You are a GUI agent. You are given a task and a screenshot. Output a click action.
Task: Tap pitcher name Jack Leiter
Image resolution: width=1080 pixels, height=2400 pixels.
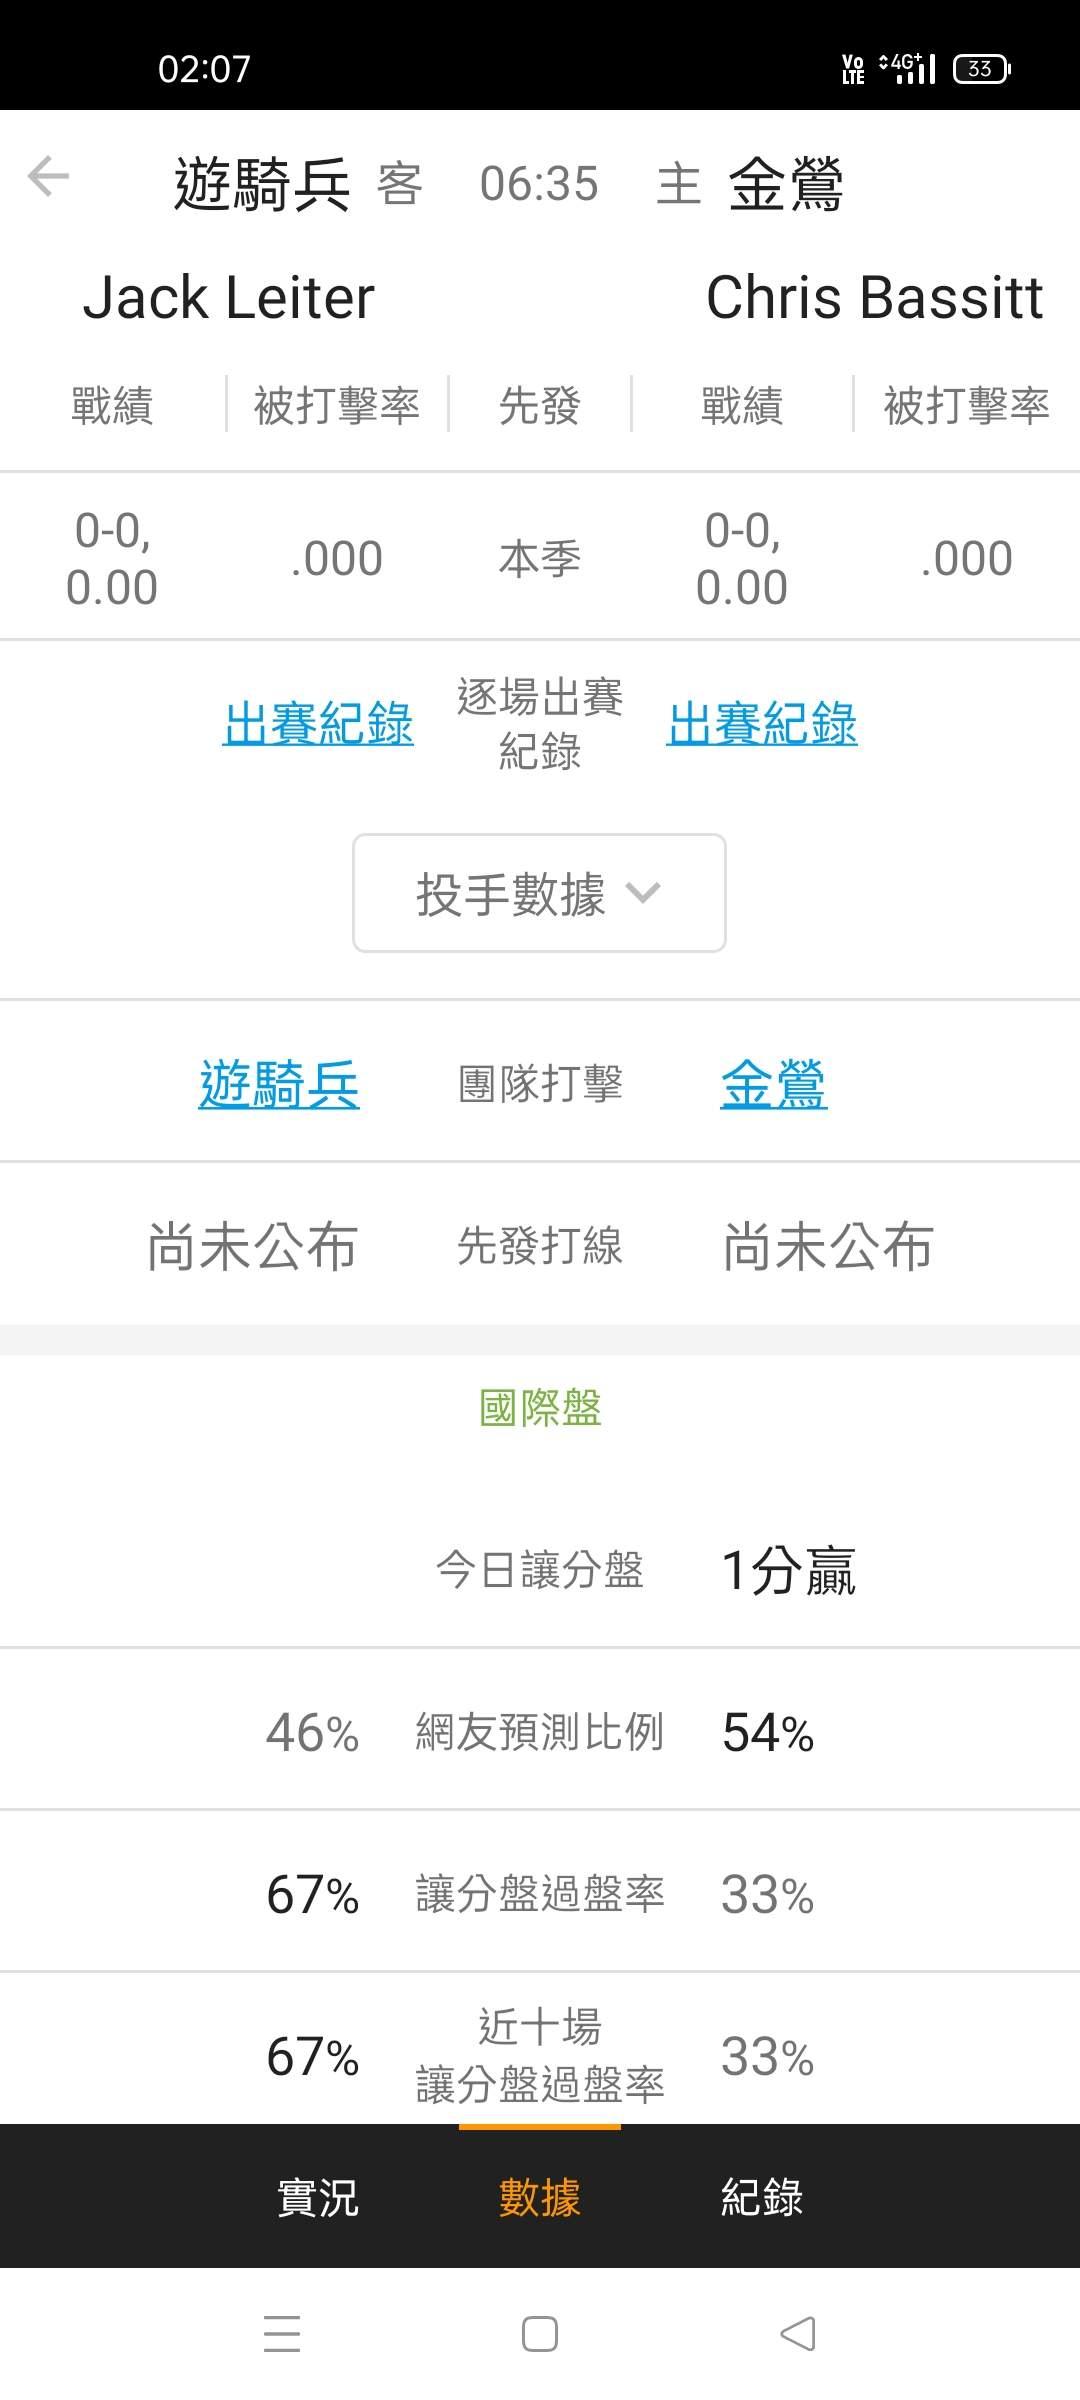click(x=229, y=298)
